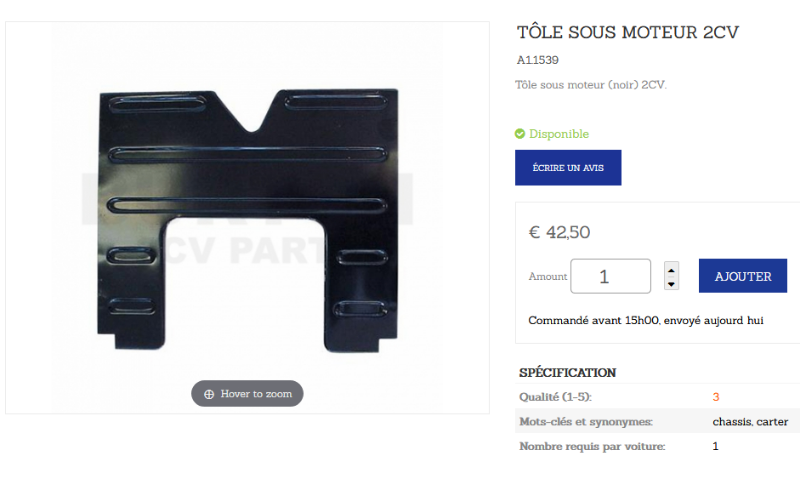Click the green Disponible checkmark icon

coord(519,134)
